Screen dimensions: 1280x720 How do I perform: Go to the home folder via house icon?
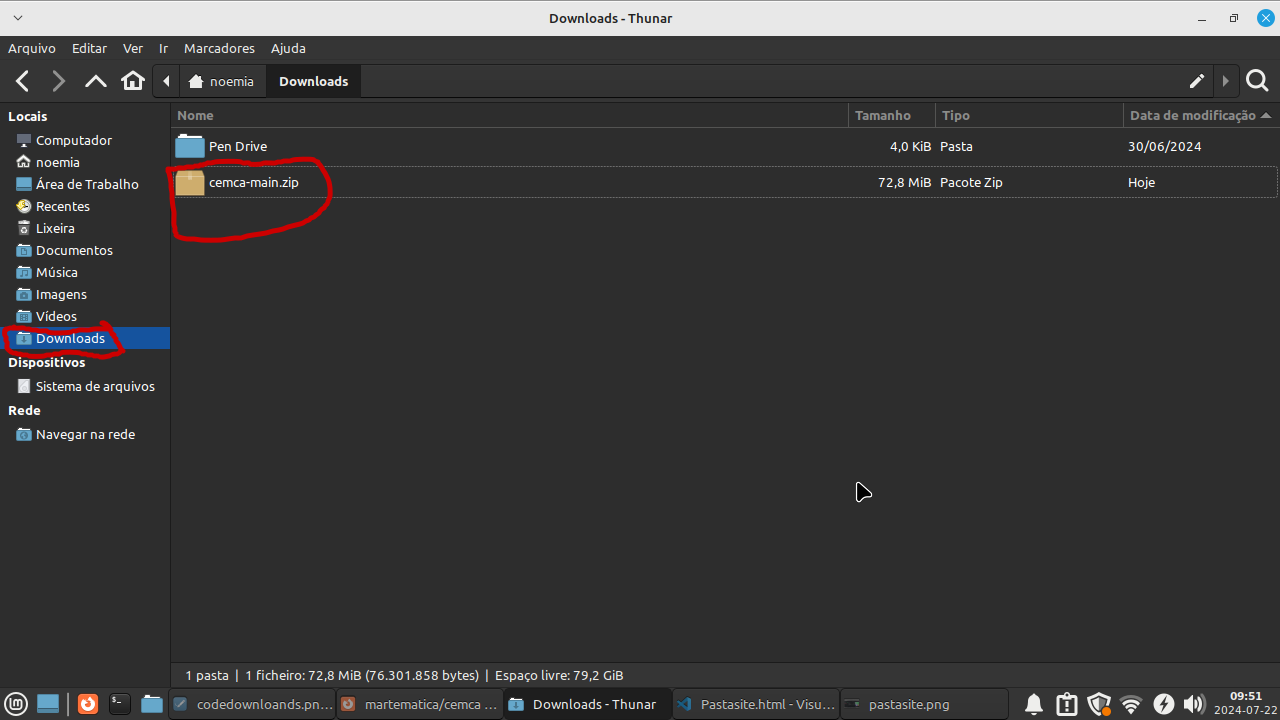tap(133, 81)
